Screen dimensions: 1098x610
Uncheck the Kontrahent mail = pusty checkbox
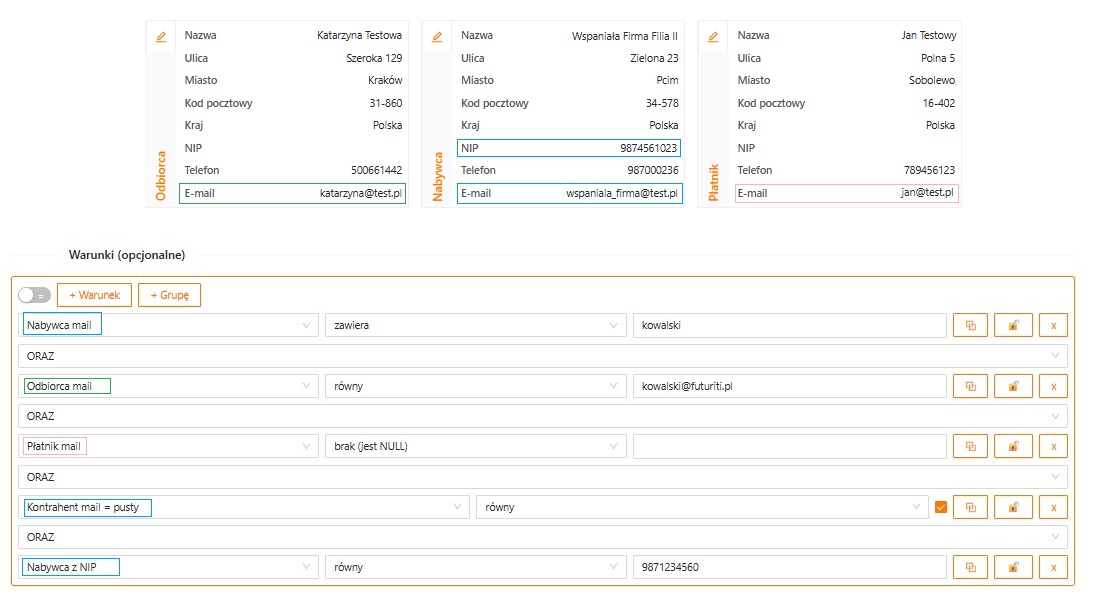point(940,507)
